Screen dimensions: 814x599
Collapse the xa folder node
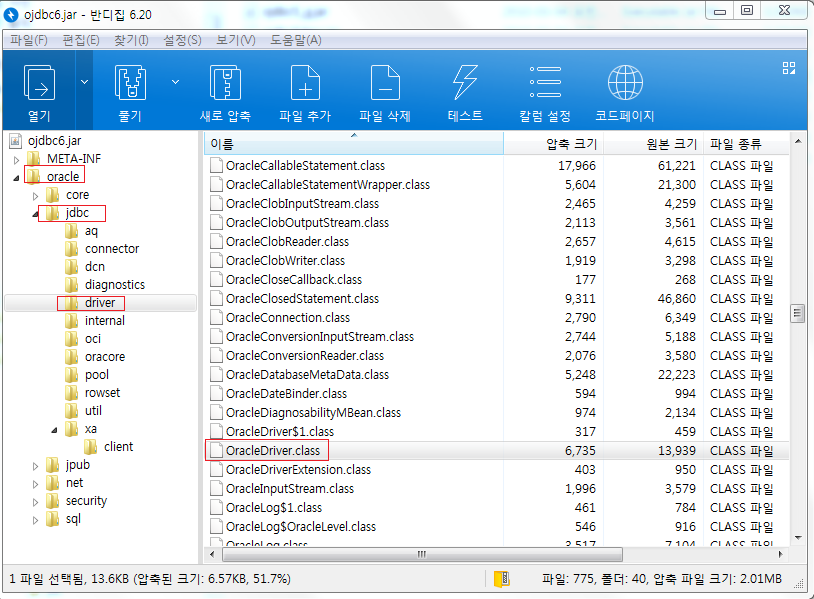click(55, 430)
